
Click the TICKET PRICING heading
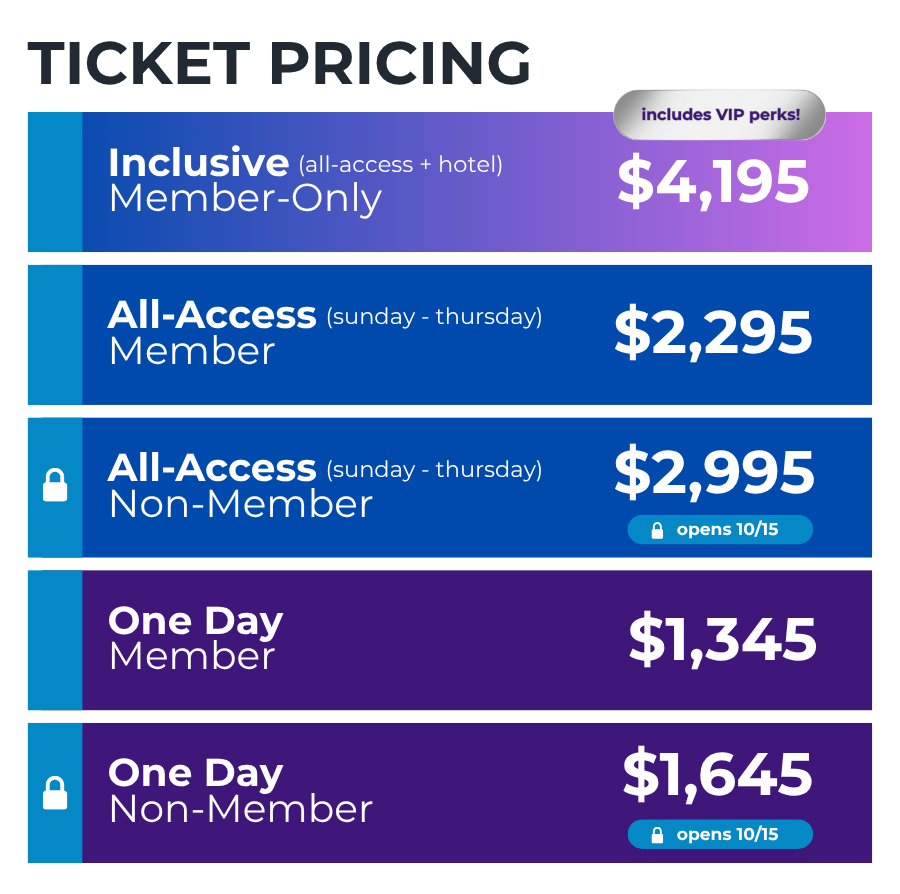pyautogui.click(x=279, y=64)
